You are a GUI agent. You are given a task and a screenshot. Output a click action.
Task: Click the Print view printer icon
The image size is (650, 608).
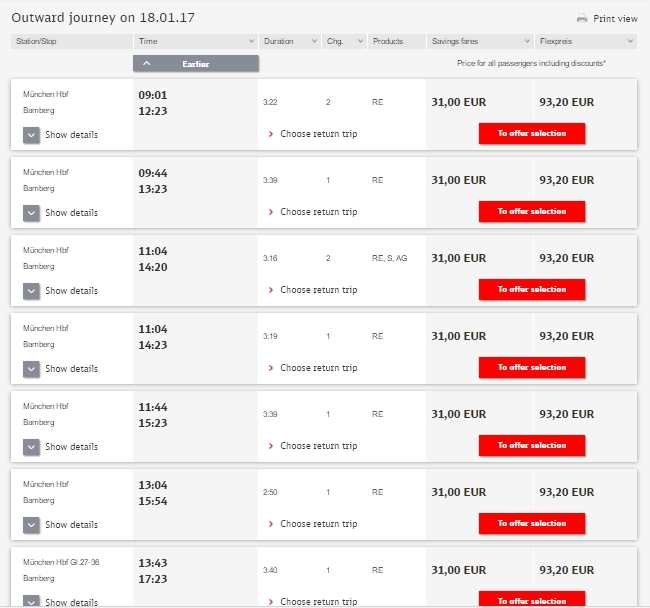(583, 18)
